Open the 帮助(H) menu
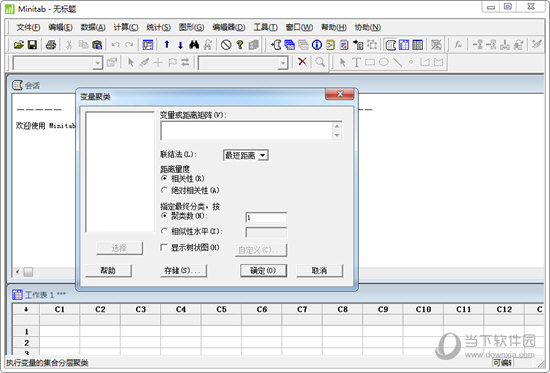The image size is (550, 373). pos(334,27)
